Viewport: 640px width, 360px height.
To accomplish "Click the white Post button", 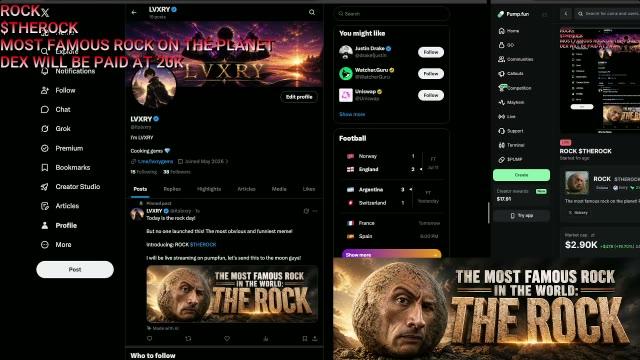I will (x=75, y=269).
